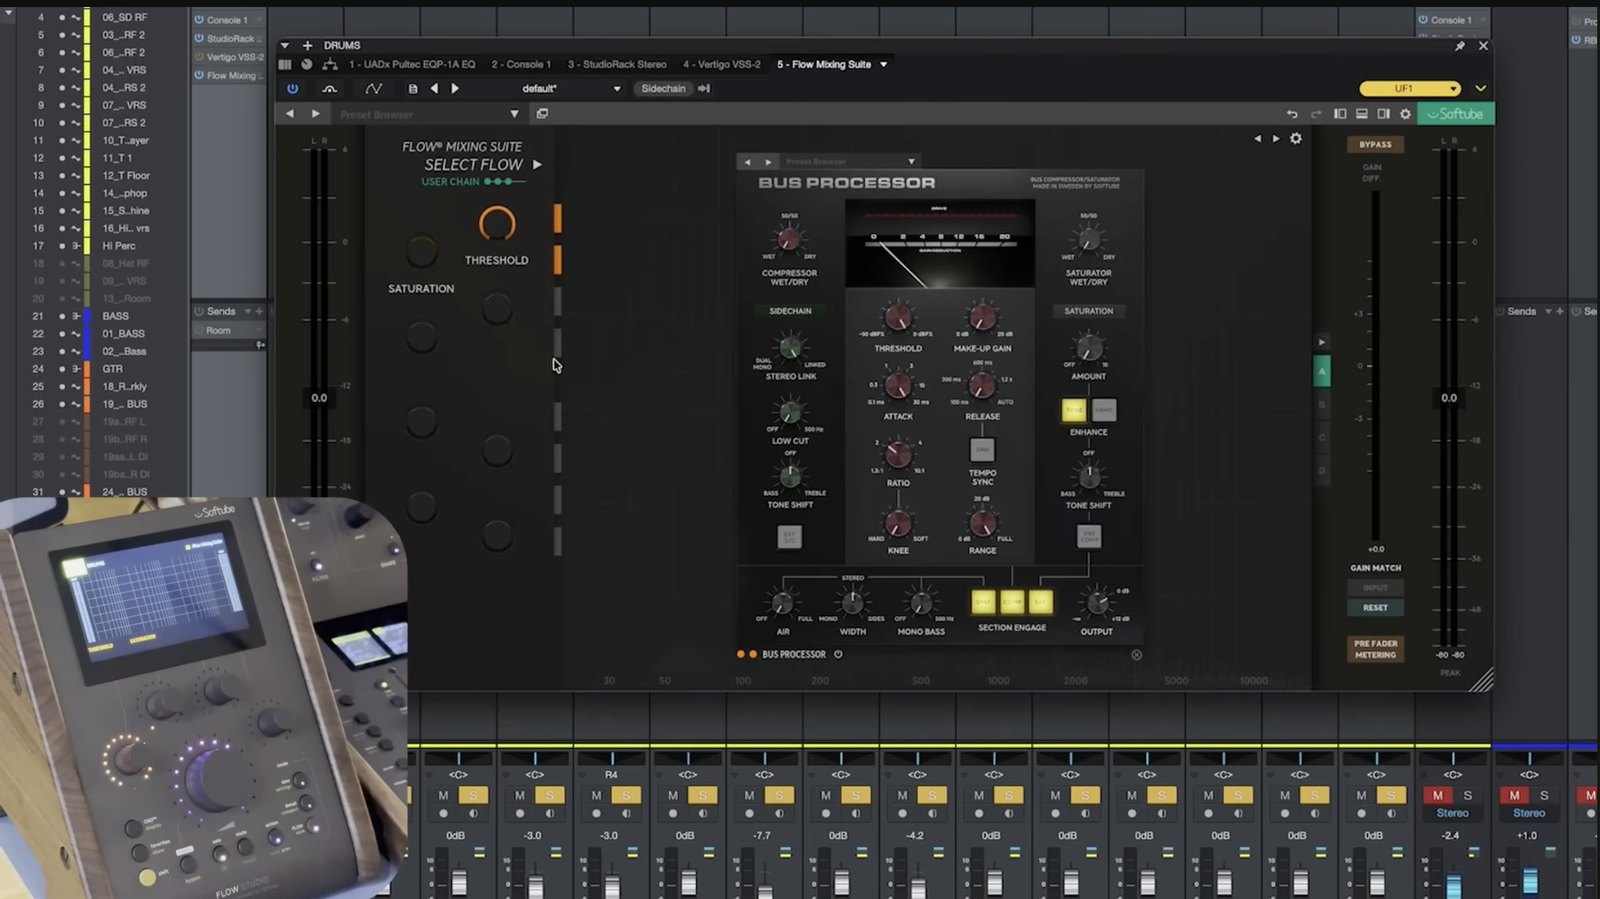Switch to 1 - UADx Pultec EQP-1A EQ tab
This screenshot has width=1600, height=899.
pos(412,64)
